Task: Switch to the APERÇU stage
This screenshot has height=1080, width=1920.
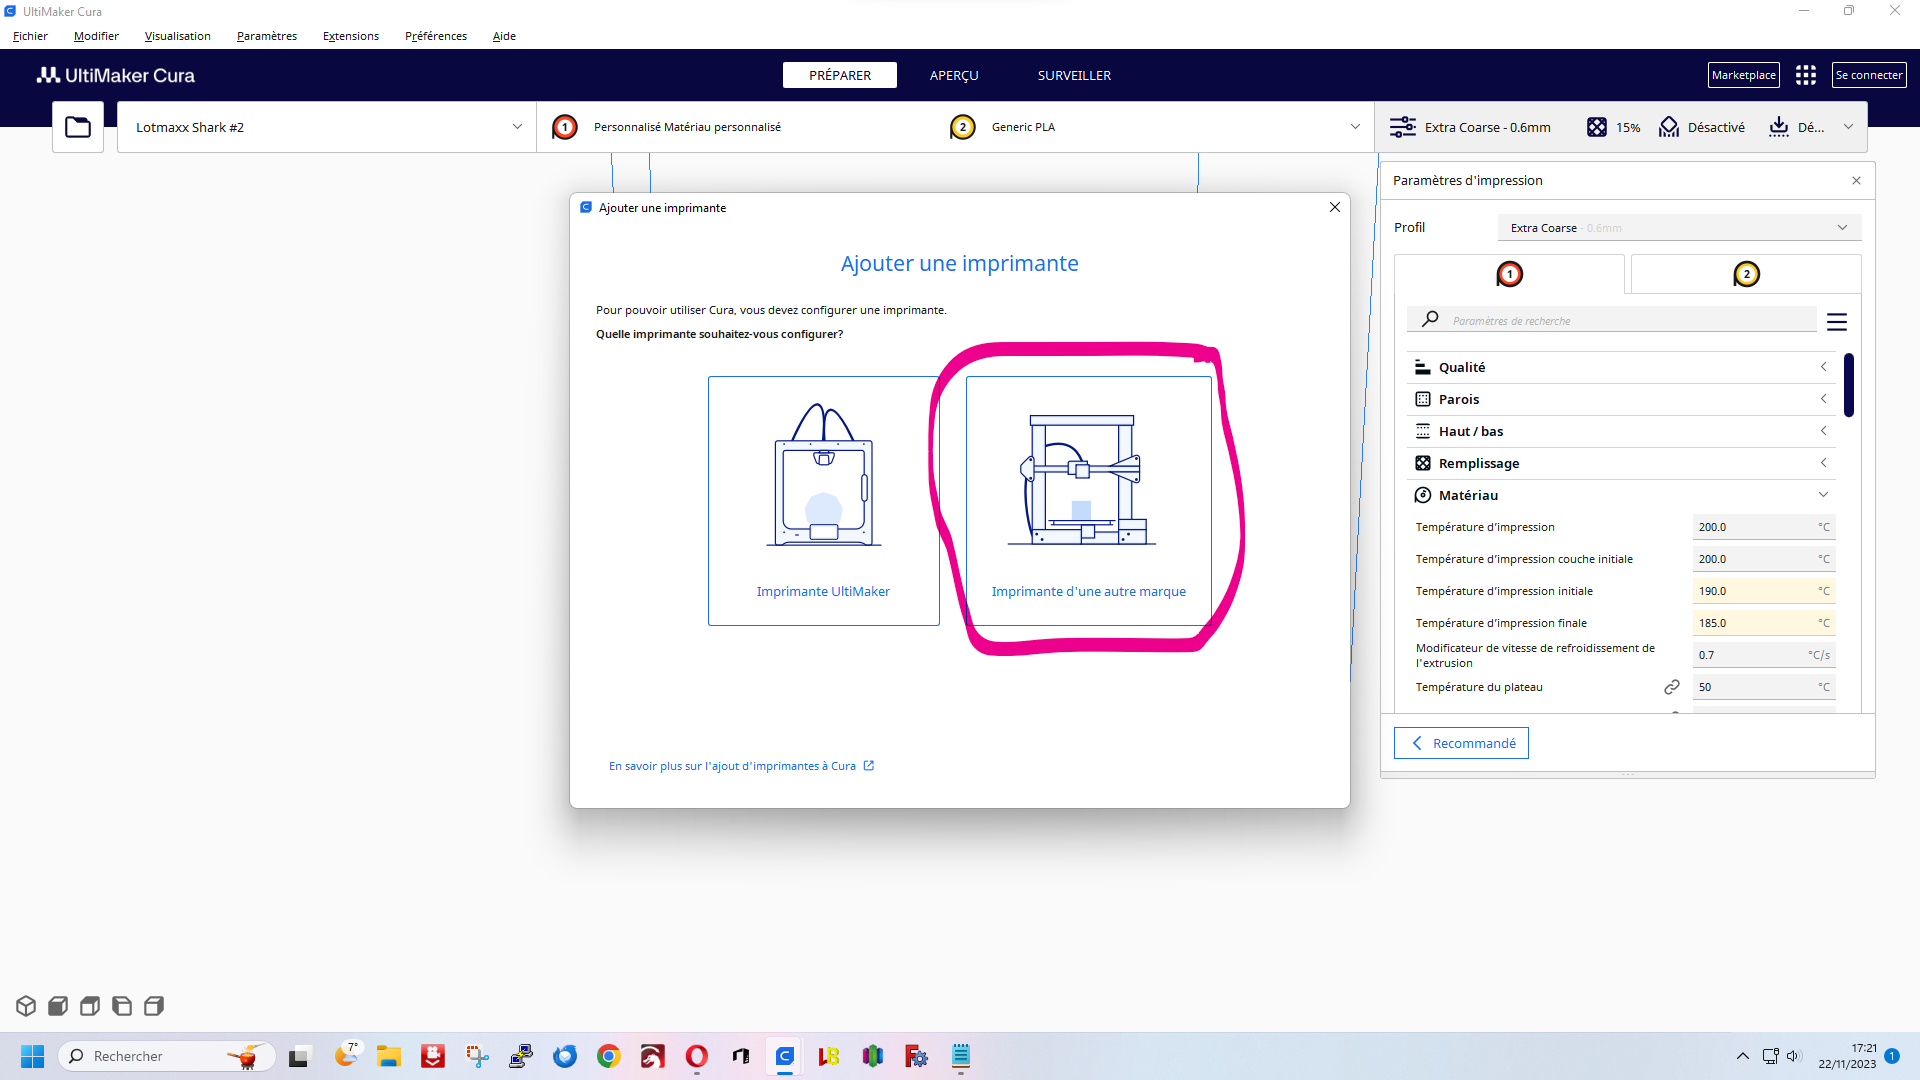Action: click(x=954, y=75)
